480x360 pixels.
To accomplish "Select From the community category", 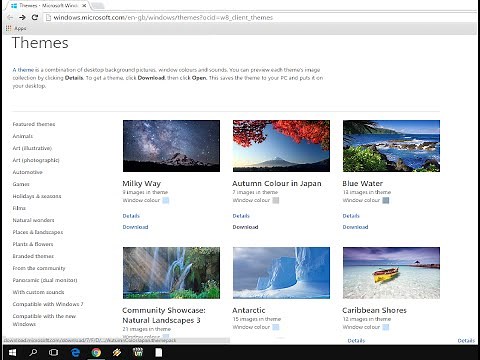I will (39, 268).
